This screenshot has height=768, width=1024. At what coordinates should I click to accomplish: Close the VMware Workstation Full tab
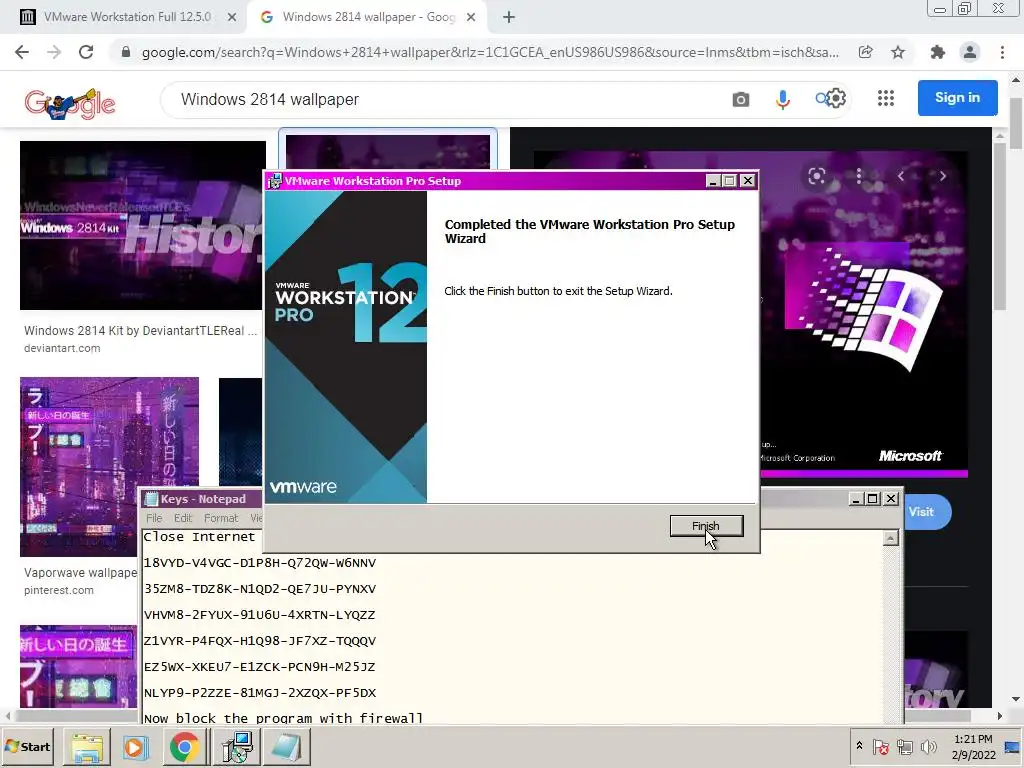(x=232, y=18)
